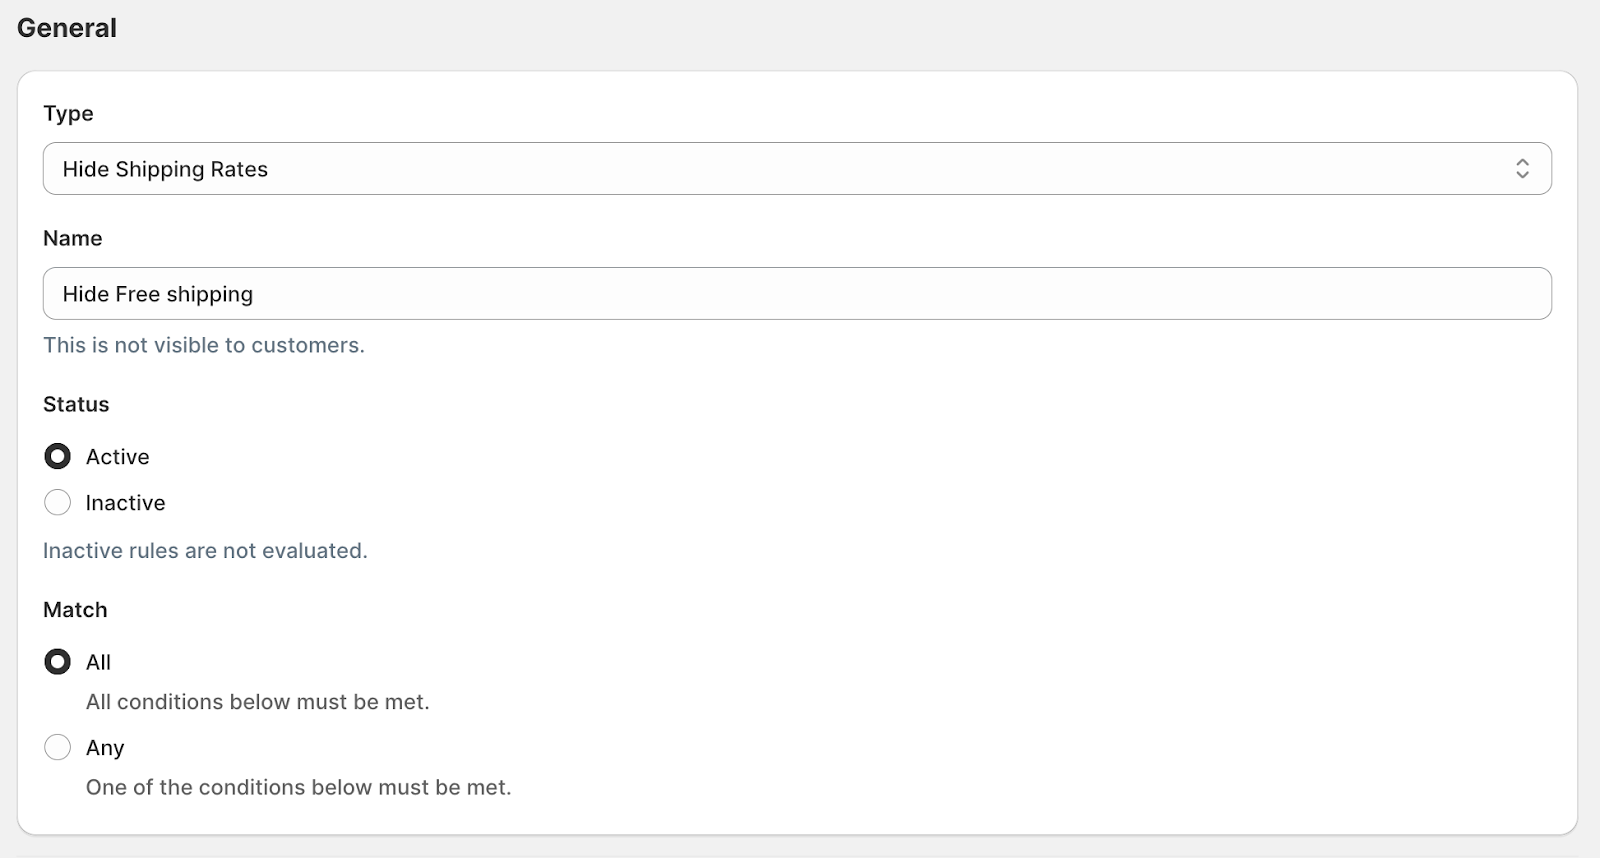Click the "Any" option label text
Viewport: 1600px width, 858px height.
point(105,748)
